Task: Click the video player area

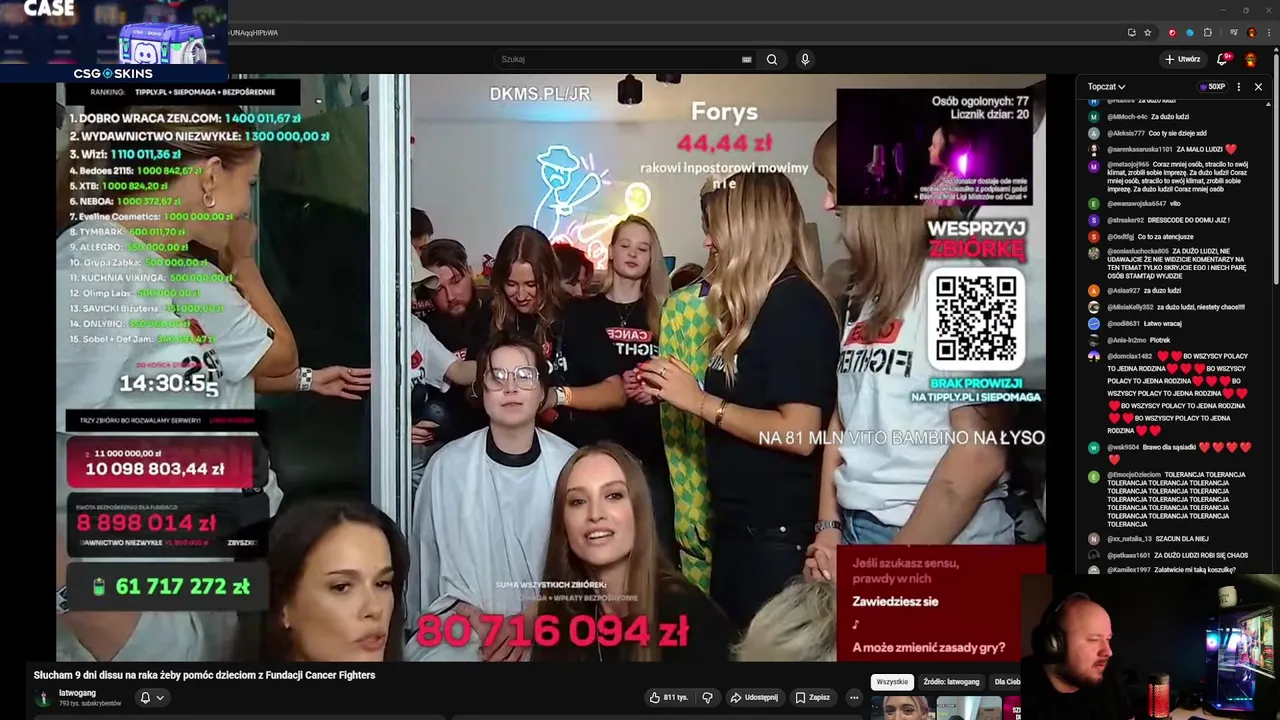Action: coord(551,368)
